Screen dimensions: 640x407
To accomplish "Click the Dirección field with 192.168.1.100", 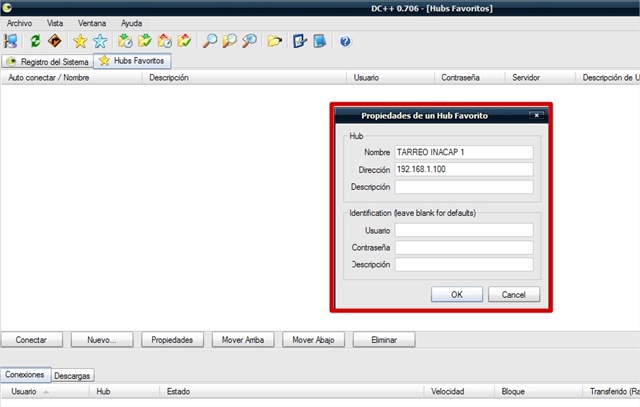I will pyautogui.click(x=464, y=169).
